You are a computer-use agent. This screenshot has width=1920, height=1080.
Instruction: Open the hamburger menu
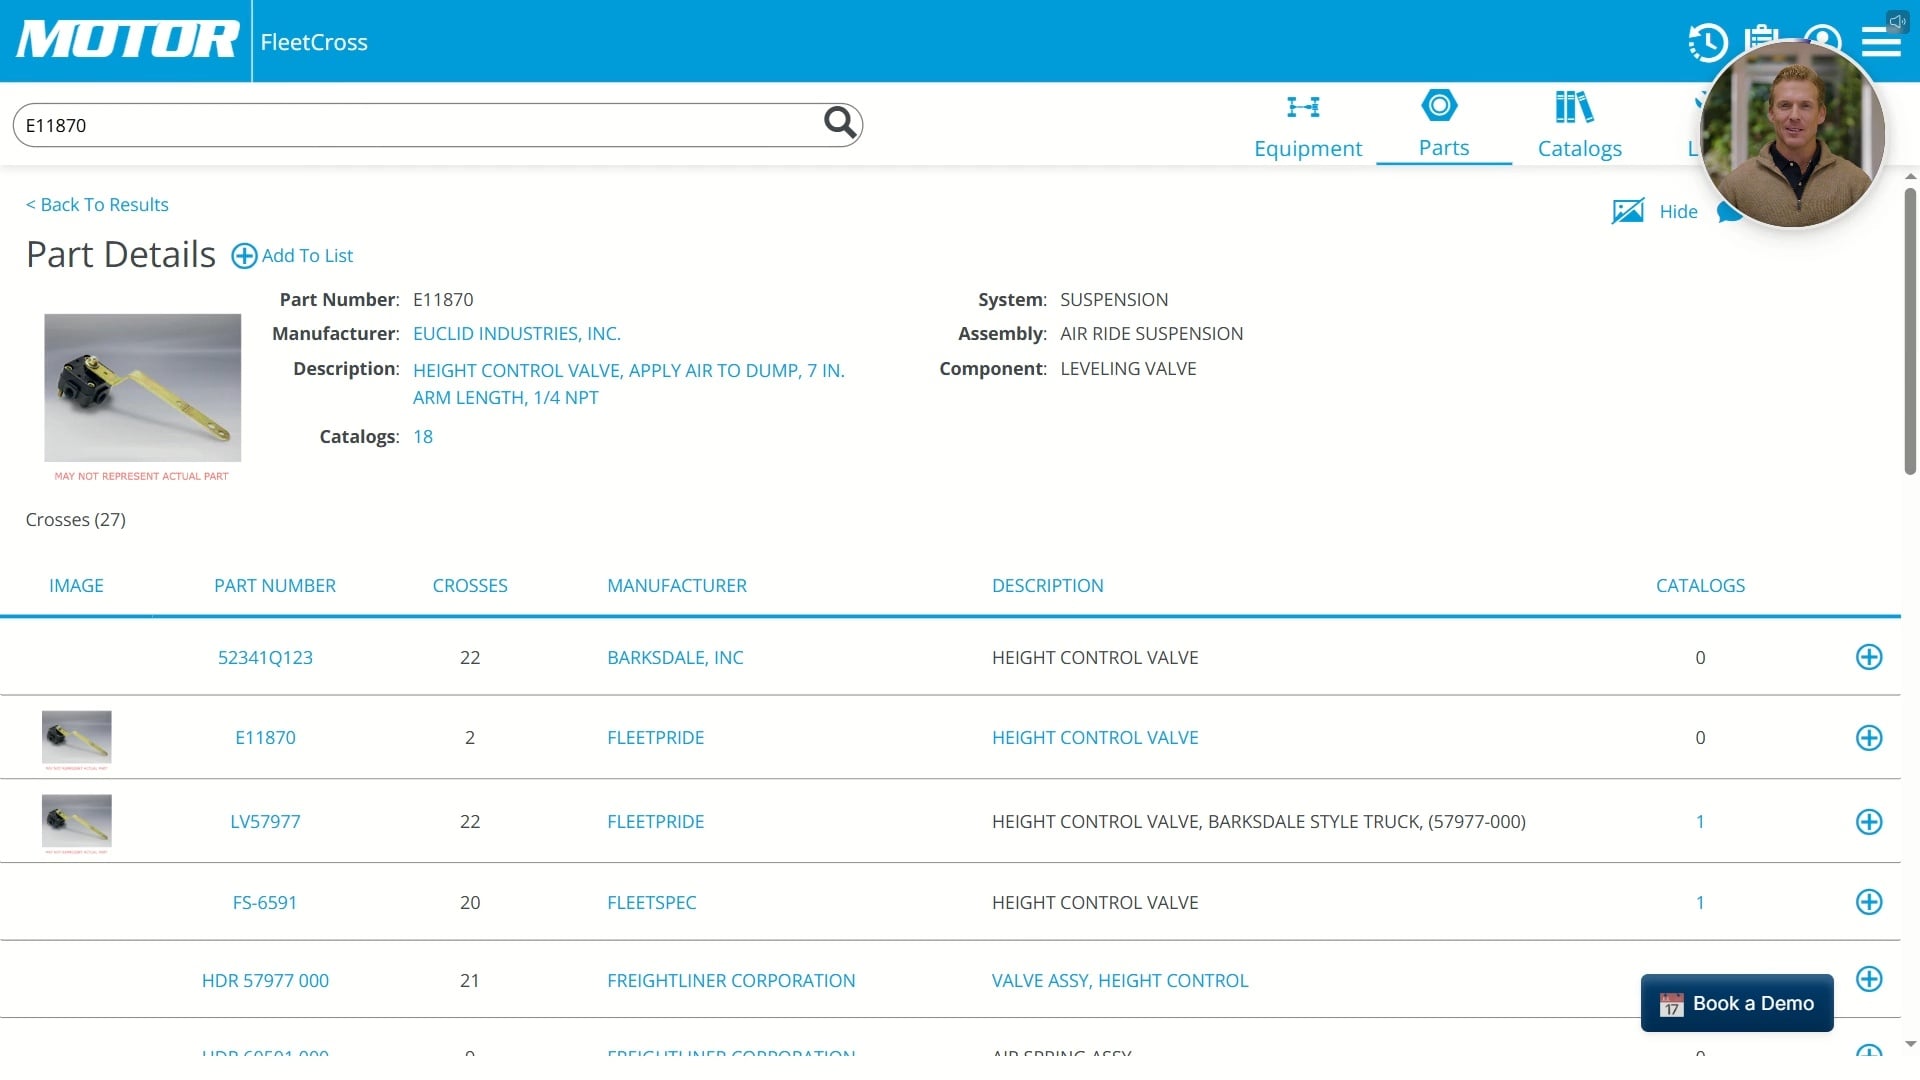point(1881,42)
